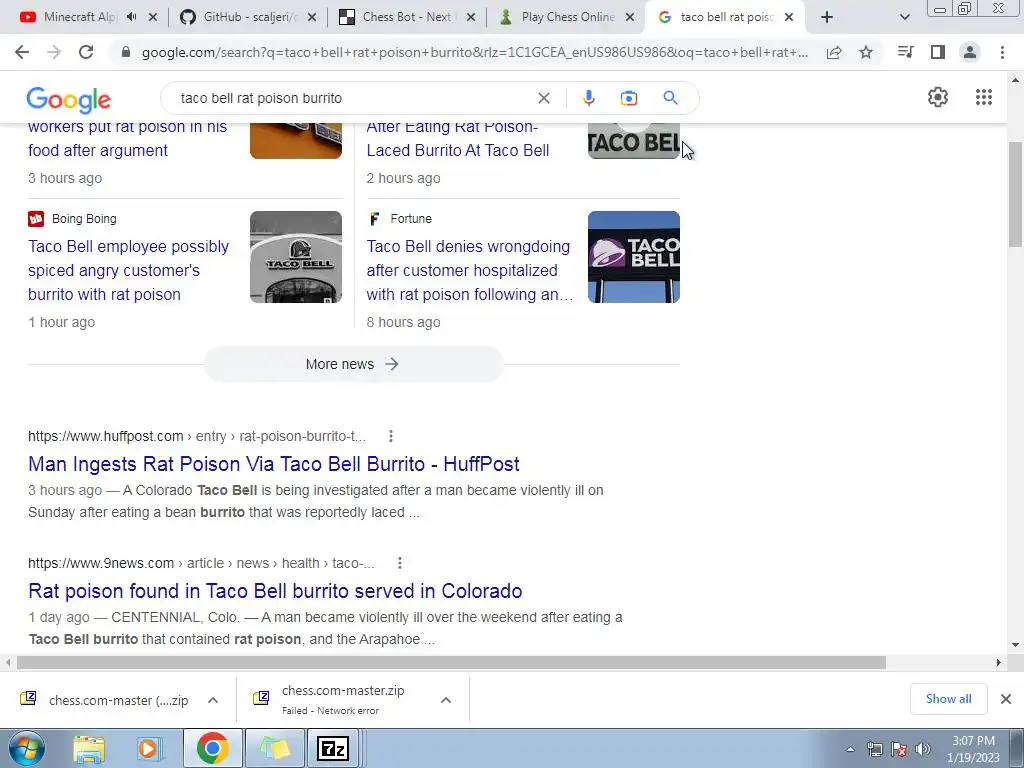Open the tab search dropdown
Viewport: 1024px width, 768px height.
point(904,17)
